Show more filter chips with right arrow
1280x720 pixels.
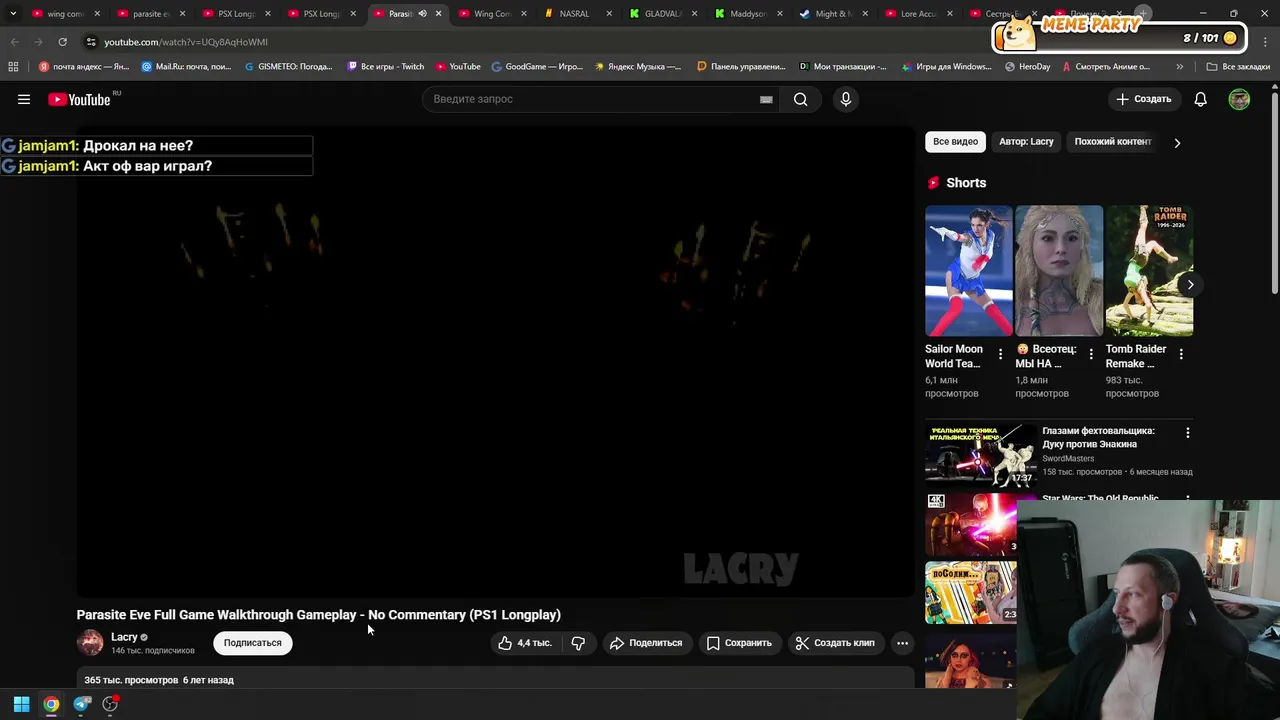[1177, 143]
